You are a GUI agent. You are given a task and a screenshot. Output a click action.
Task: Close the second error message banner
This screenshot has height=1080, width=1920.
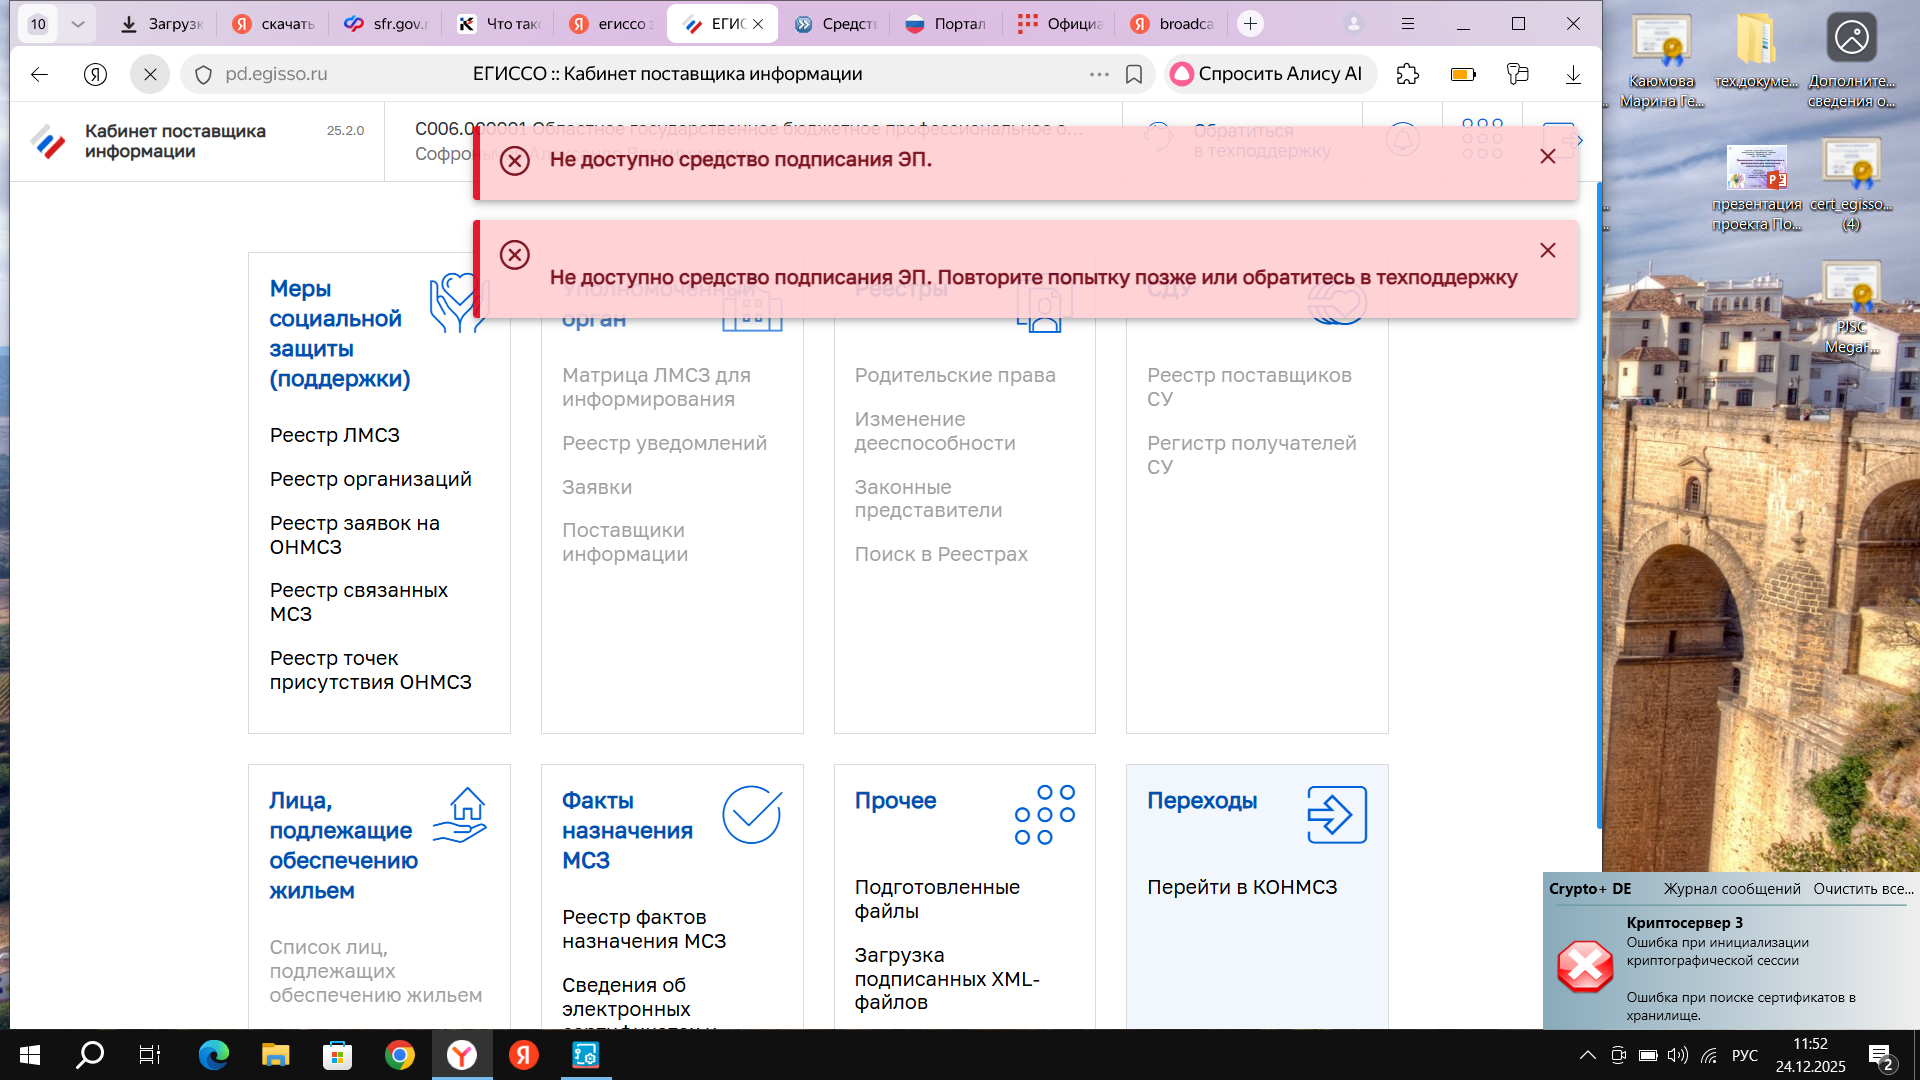tap(1547, 251)
